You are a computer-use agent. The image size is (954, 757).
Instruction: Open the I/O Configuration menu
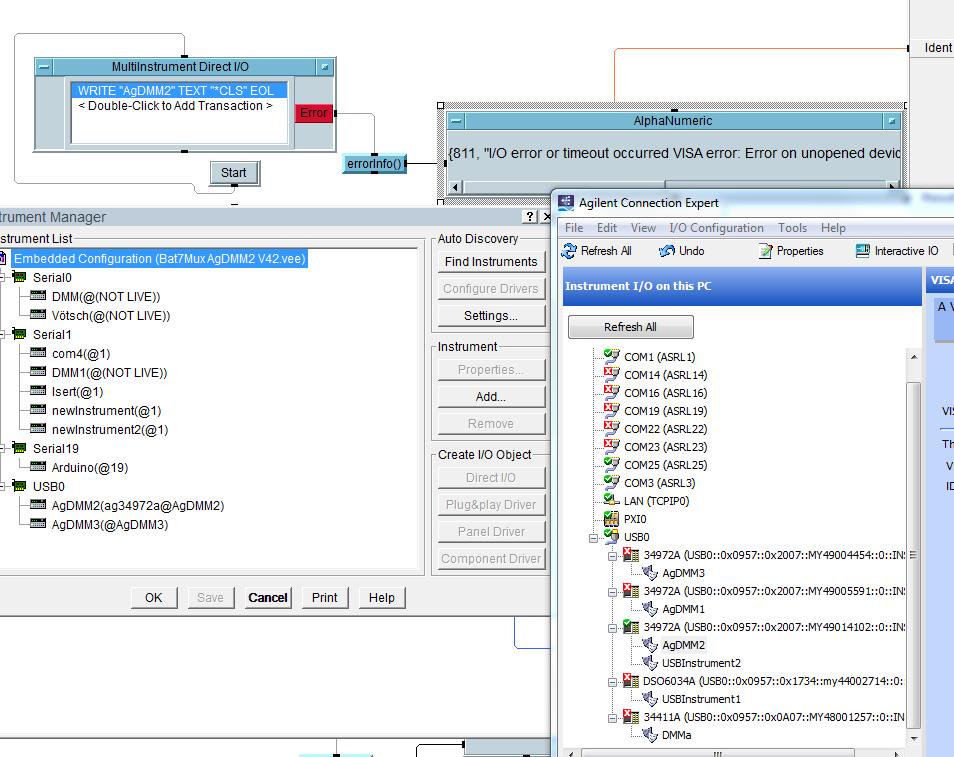(716, 228)
